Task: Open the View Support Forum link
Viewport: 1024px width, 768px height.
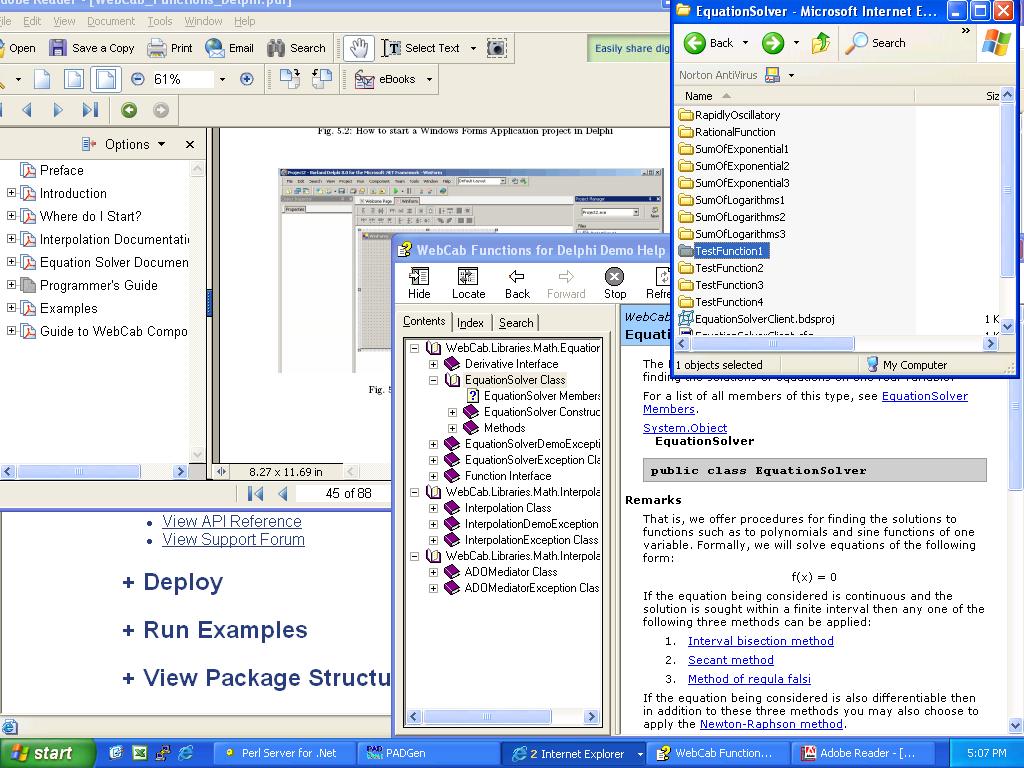Action: click(x=233, y=539)
